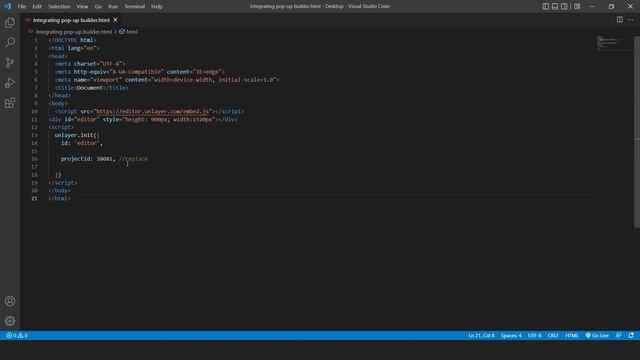Open the Run and Debug view

click(10, 83)
